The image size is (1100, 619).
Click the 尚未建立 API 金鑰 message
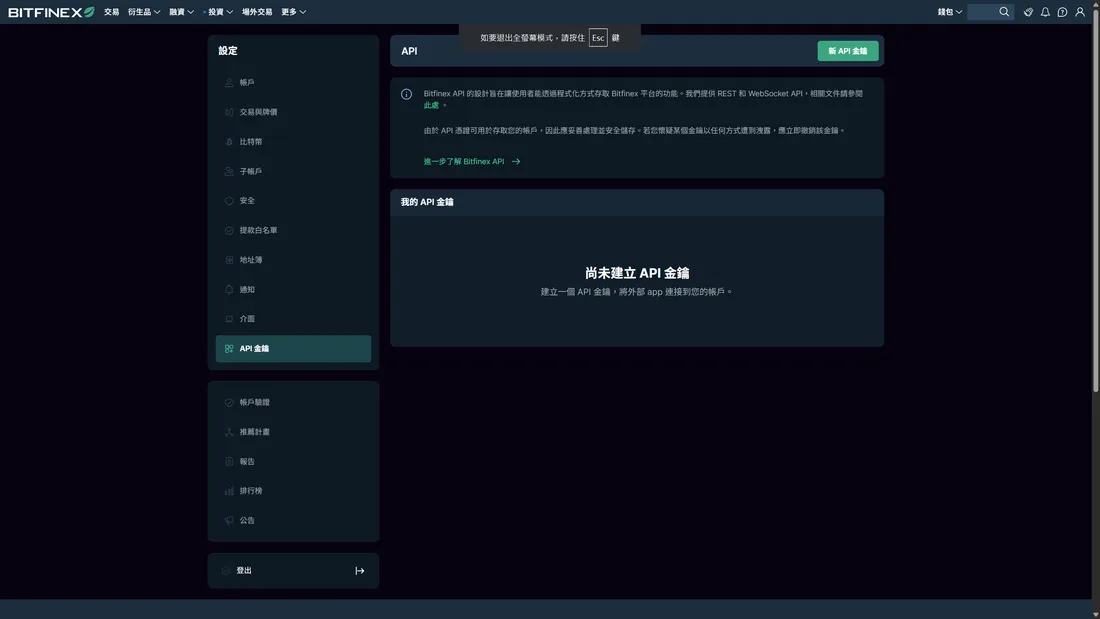coord(637,273)
